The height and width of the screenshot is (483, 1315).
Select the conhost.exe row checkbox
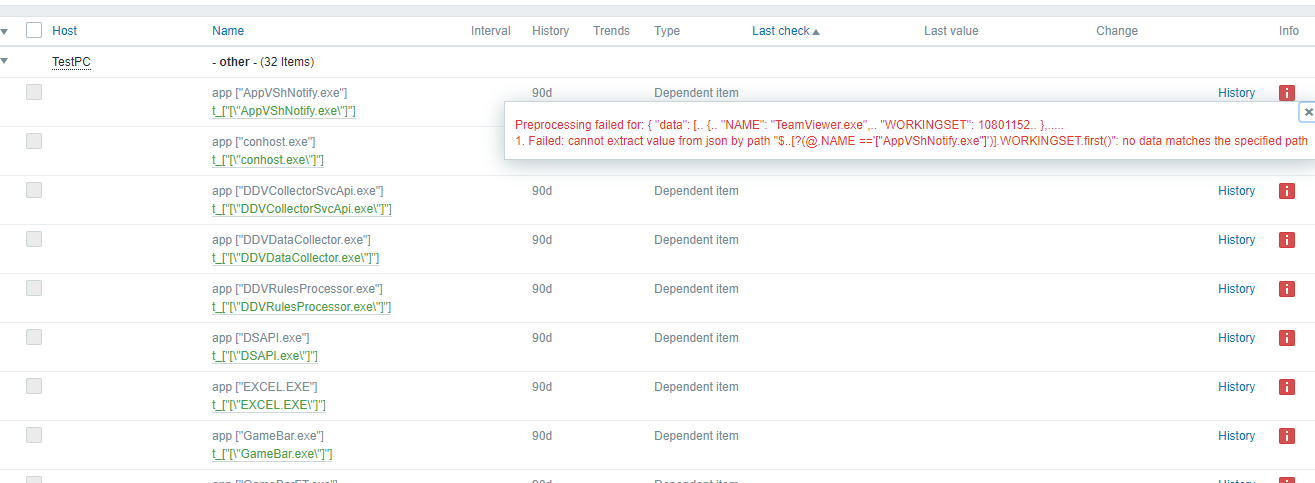point(34,141)
